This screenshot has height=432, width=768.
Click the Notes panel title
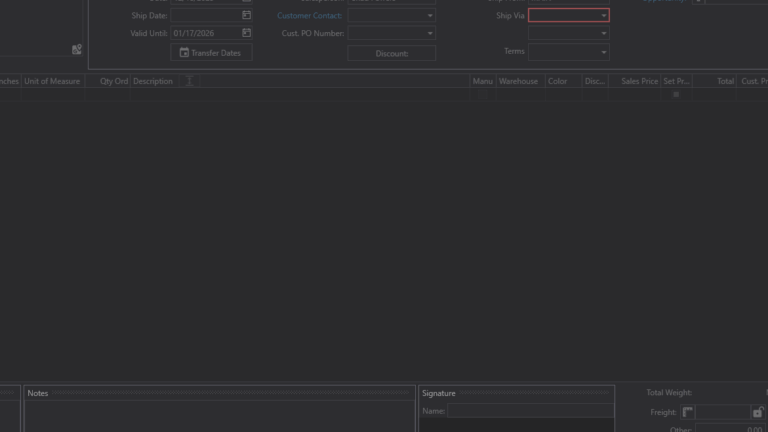pos(38,393)
